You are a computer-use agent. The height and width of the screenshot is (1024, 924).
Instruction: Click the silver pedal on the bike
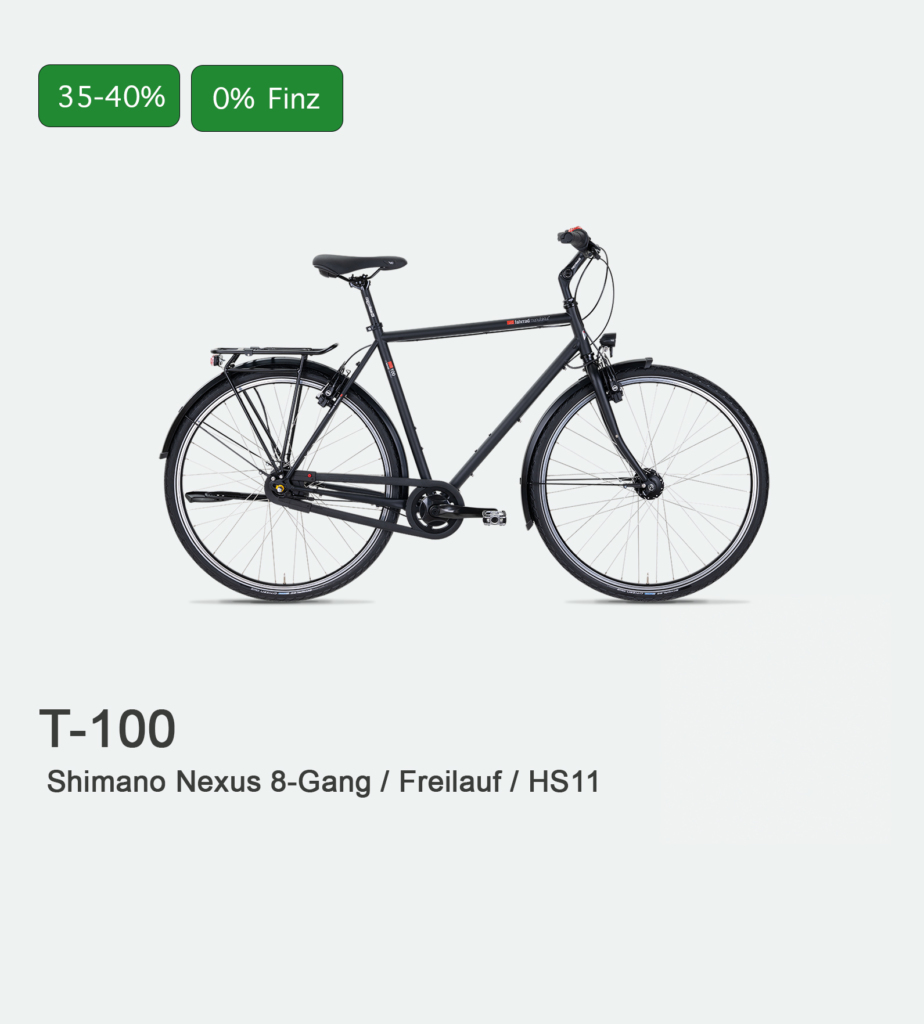coord(495,518)
